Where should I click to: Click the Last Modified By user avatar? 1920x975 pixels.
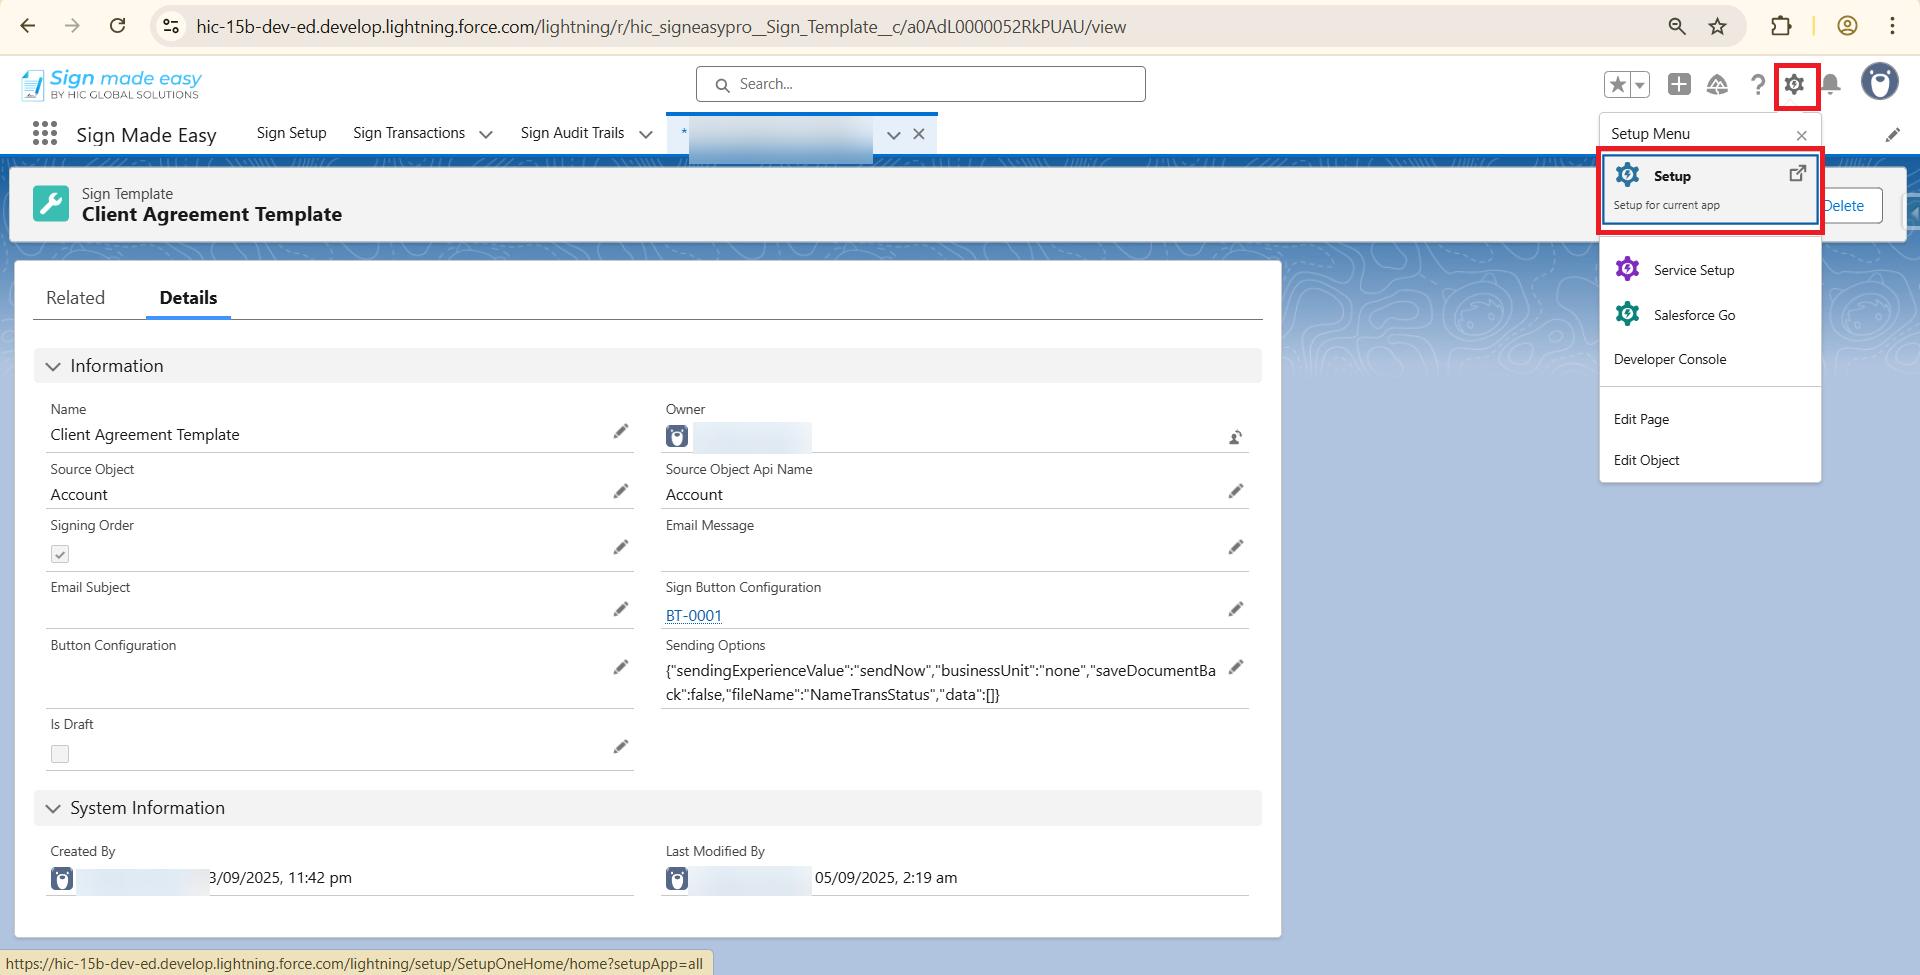(677, 879)
